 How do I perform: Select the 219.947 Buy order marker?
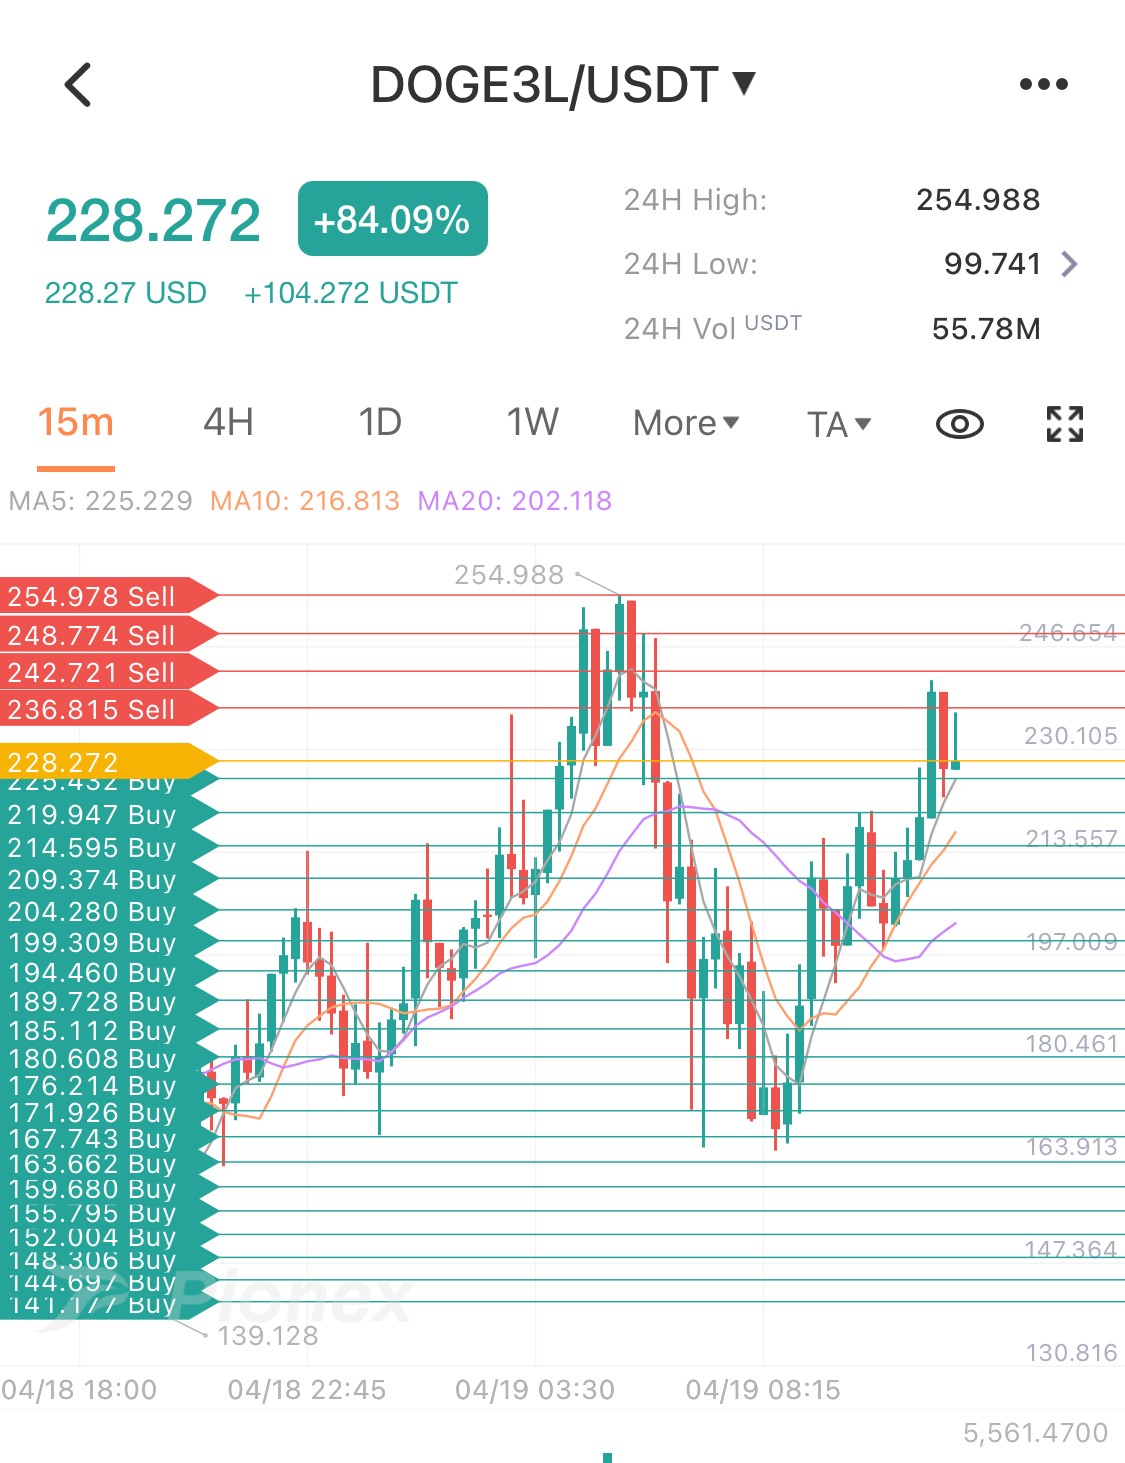pos(108,815)
